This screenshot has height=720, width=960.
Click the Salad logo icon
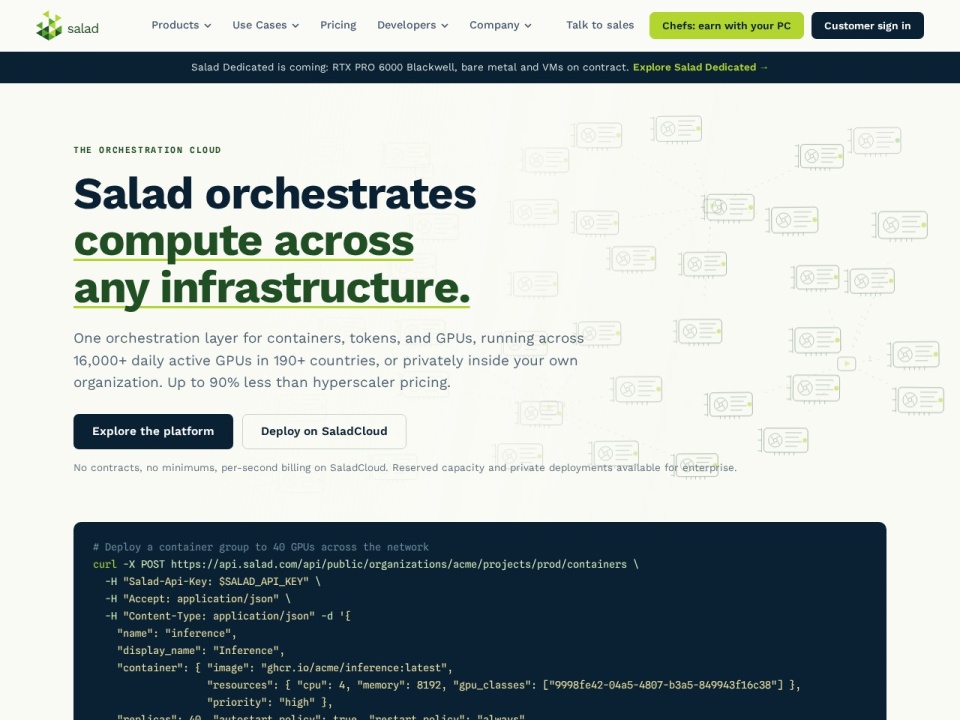tap(49, 26)
